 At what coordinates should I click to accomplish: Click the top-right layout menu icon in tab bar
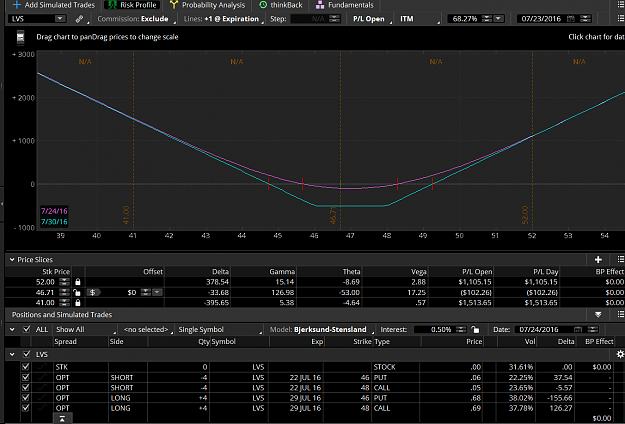pos(621,5)
